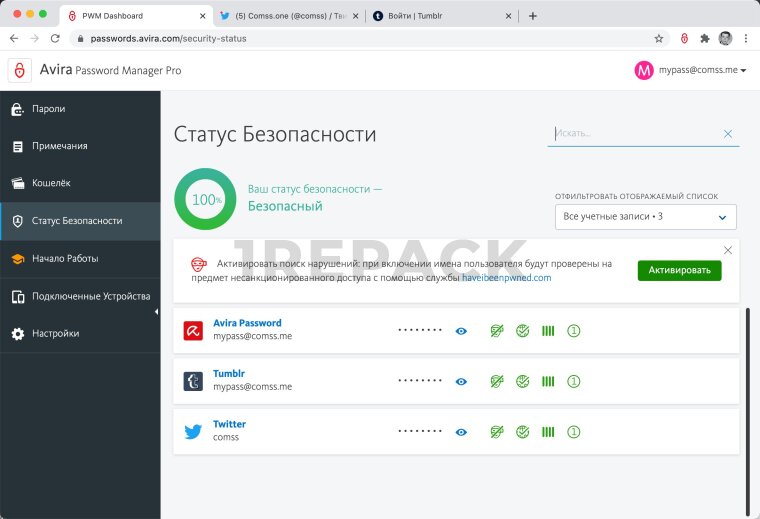Click the Avira Password Manager logo
Screen dimensions: 760x519
pos(20,71)
